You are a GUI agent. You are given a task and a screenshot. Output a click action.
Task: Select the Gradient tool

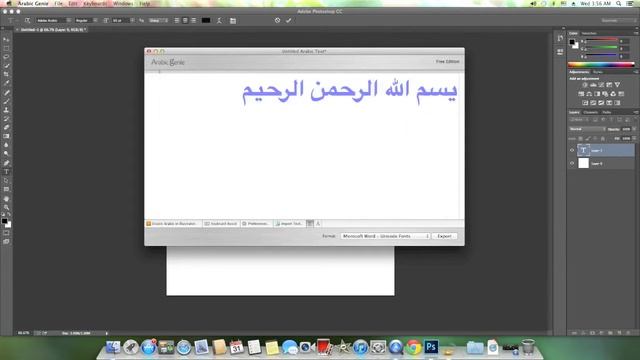(6, 136)
